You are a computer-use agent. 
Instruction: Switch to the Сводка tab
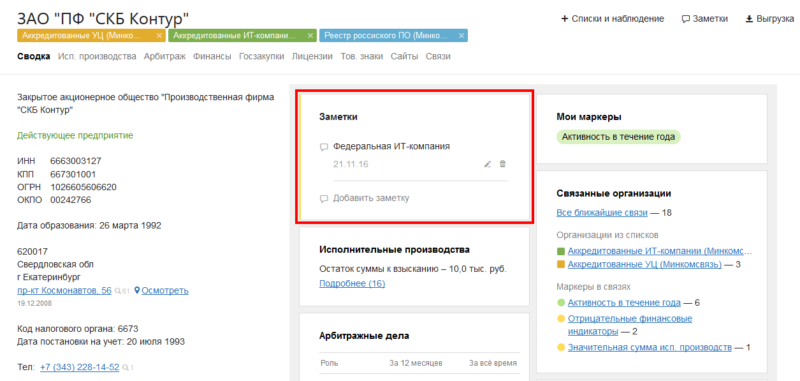click(34, 57)
